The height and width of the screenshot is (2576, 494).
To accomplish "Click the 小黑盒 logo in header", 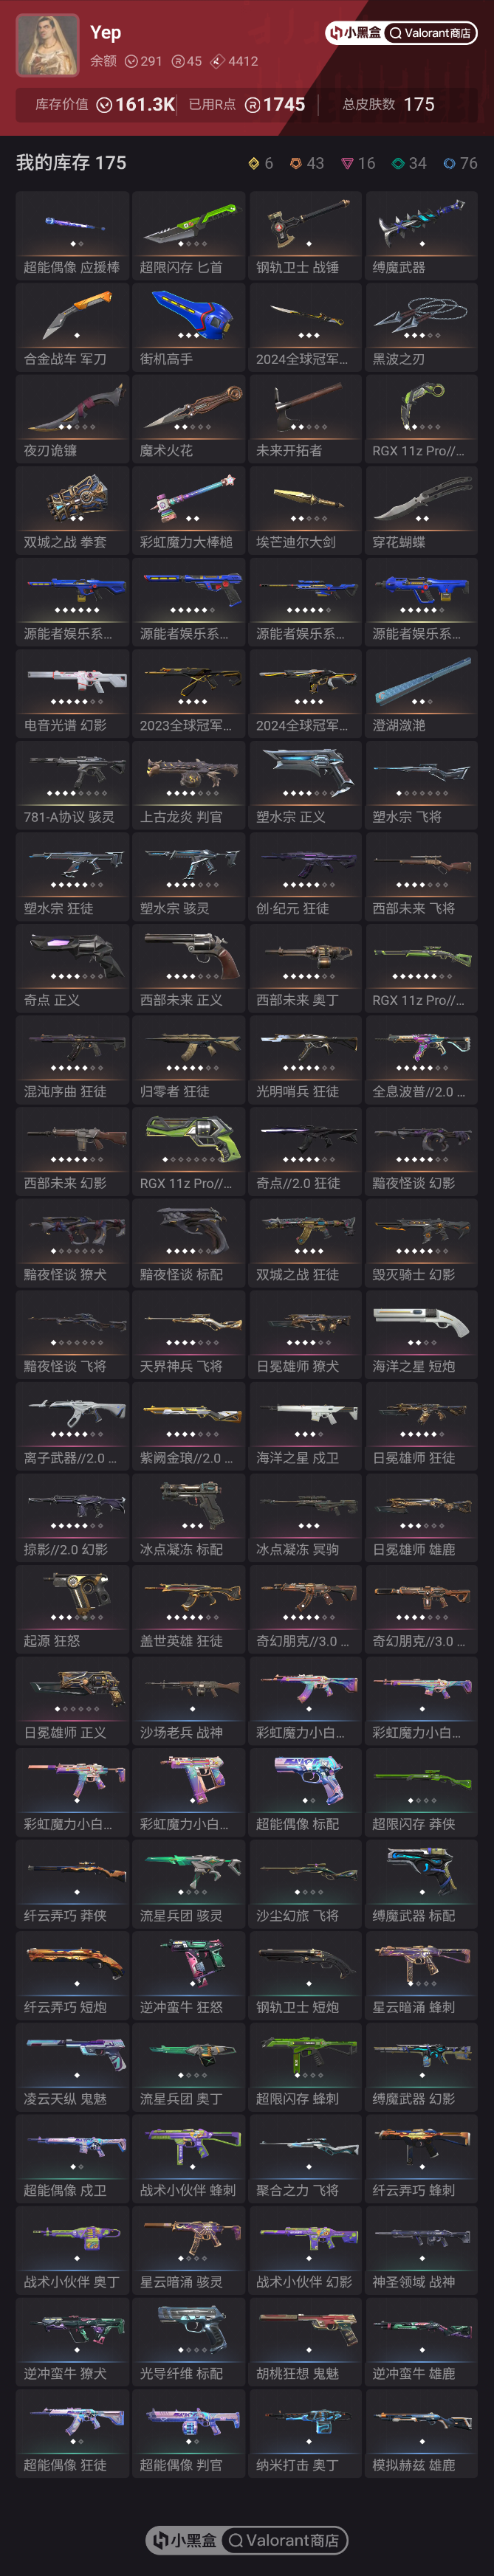I will coord(355,33).
